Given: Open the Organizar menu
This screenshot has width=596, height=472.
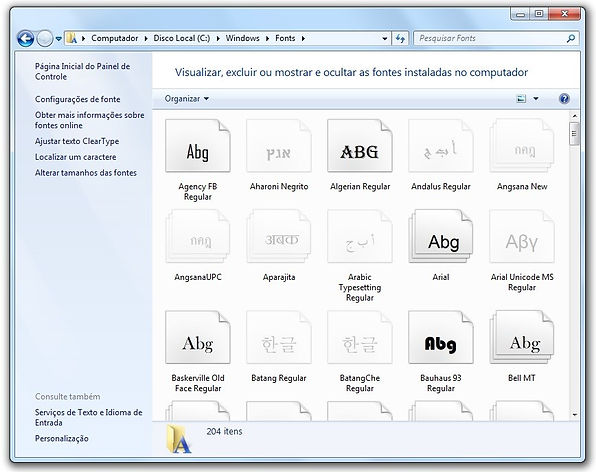Looking at the screenshot, I should pyautogui.click(x=187, y=99).
